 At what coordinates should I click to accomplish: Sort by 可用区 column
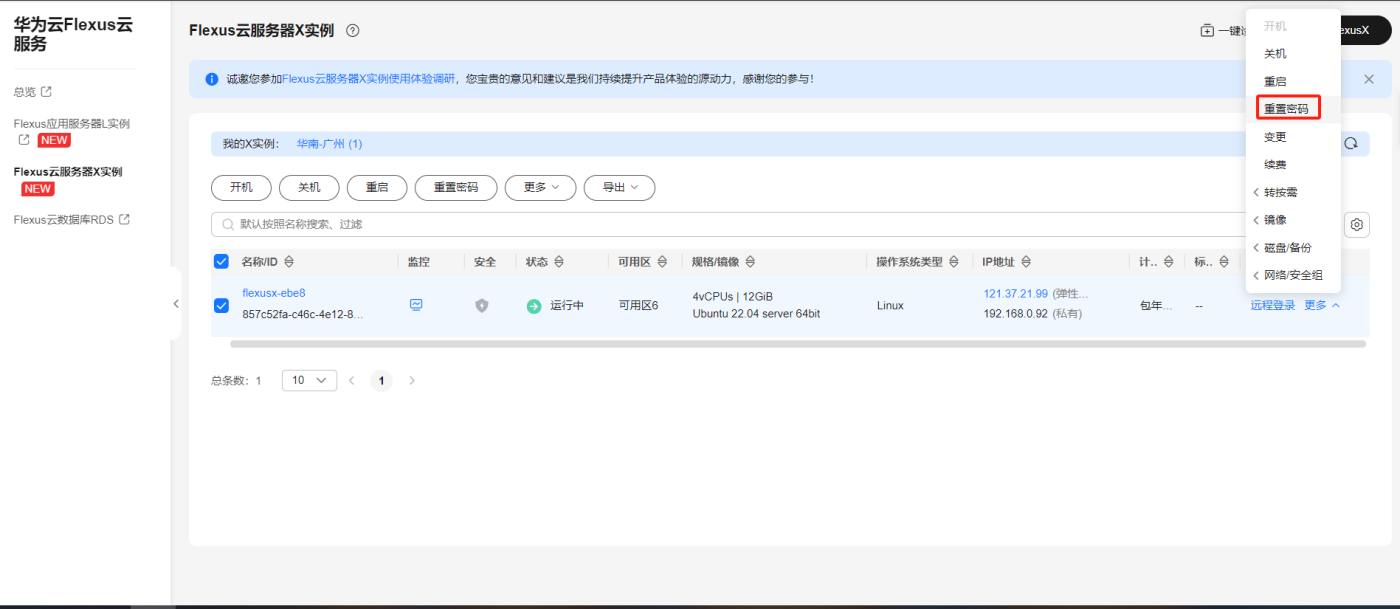[x=661, y=262]
